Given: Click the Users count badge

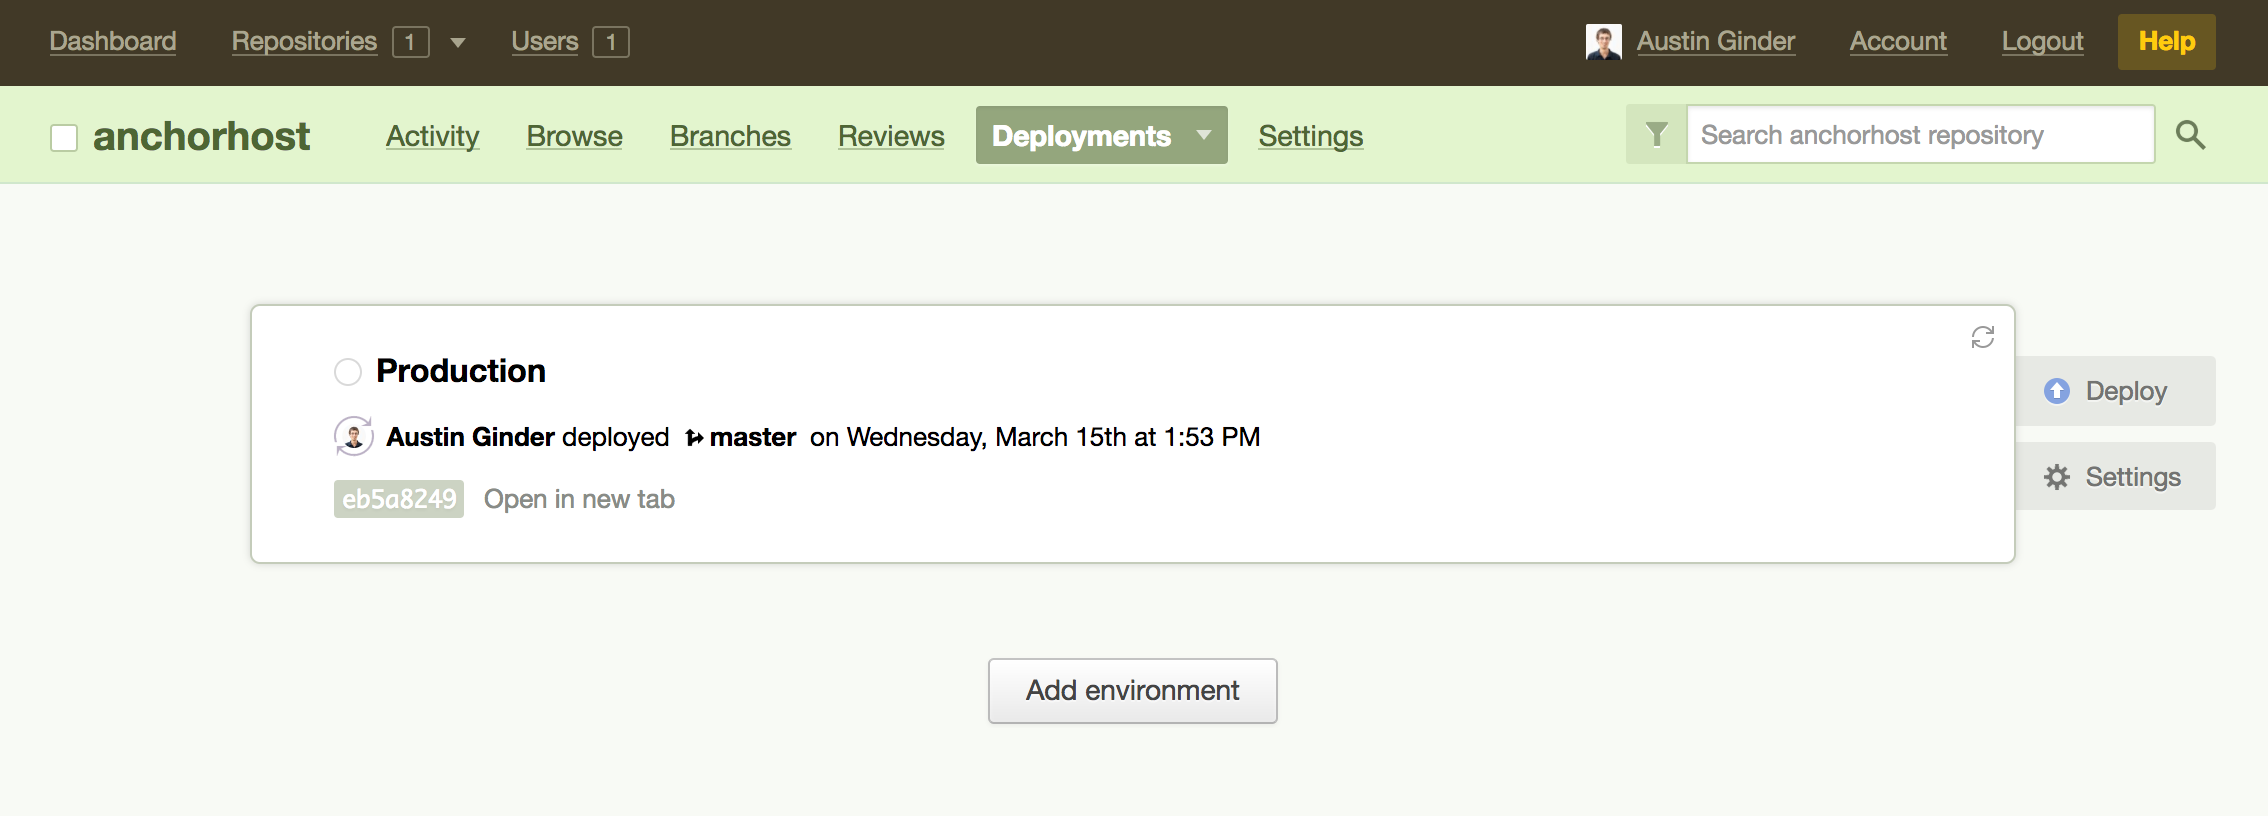Looking at the screenshot, I should click(x=611, y=42).
